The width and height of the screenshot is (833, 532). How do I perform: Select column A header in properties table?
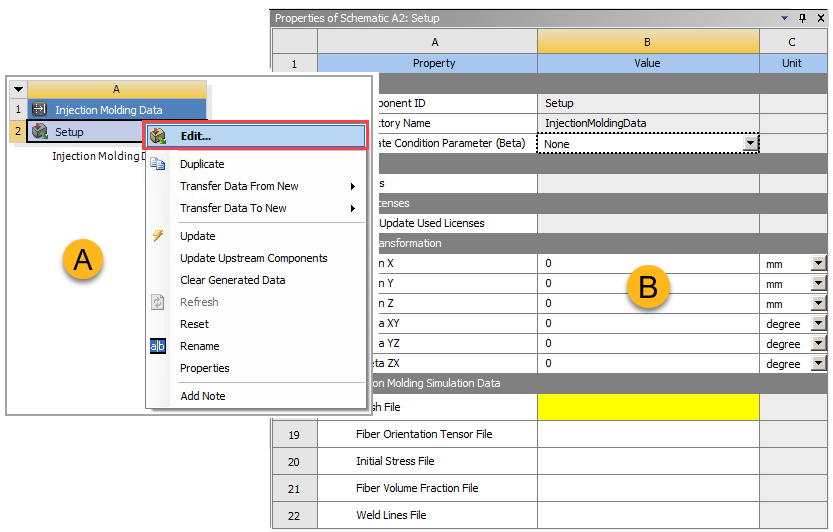coord(428,42)
